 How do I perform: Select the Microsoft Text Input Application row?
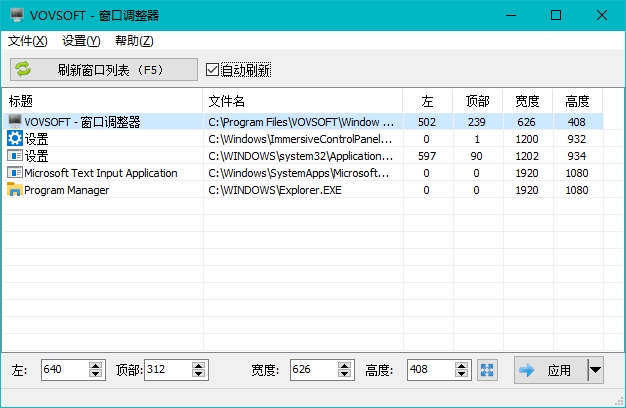[303, 172]
